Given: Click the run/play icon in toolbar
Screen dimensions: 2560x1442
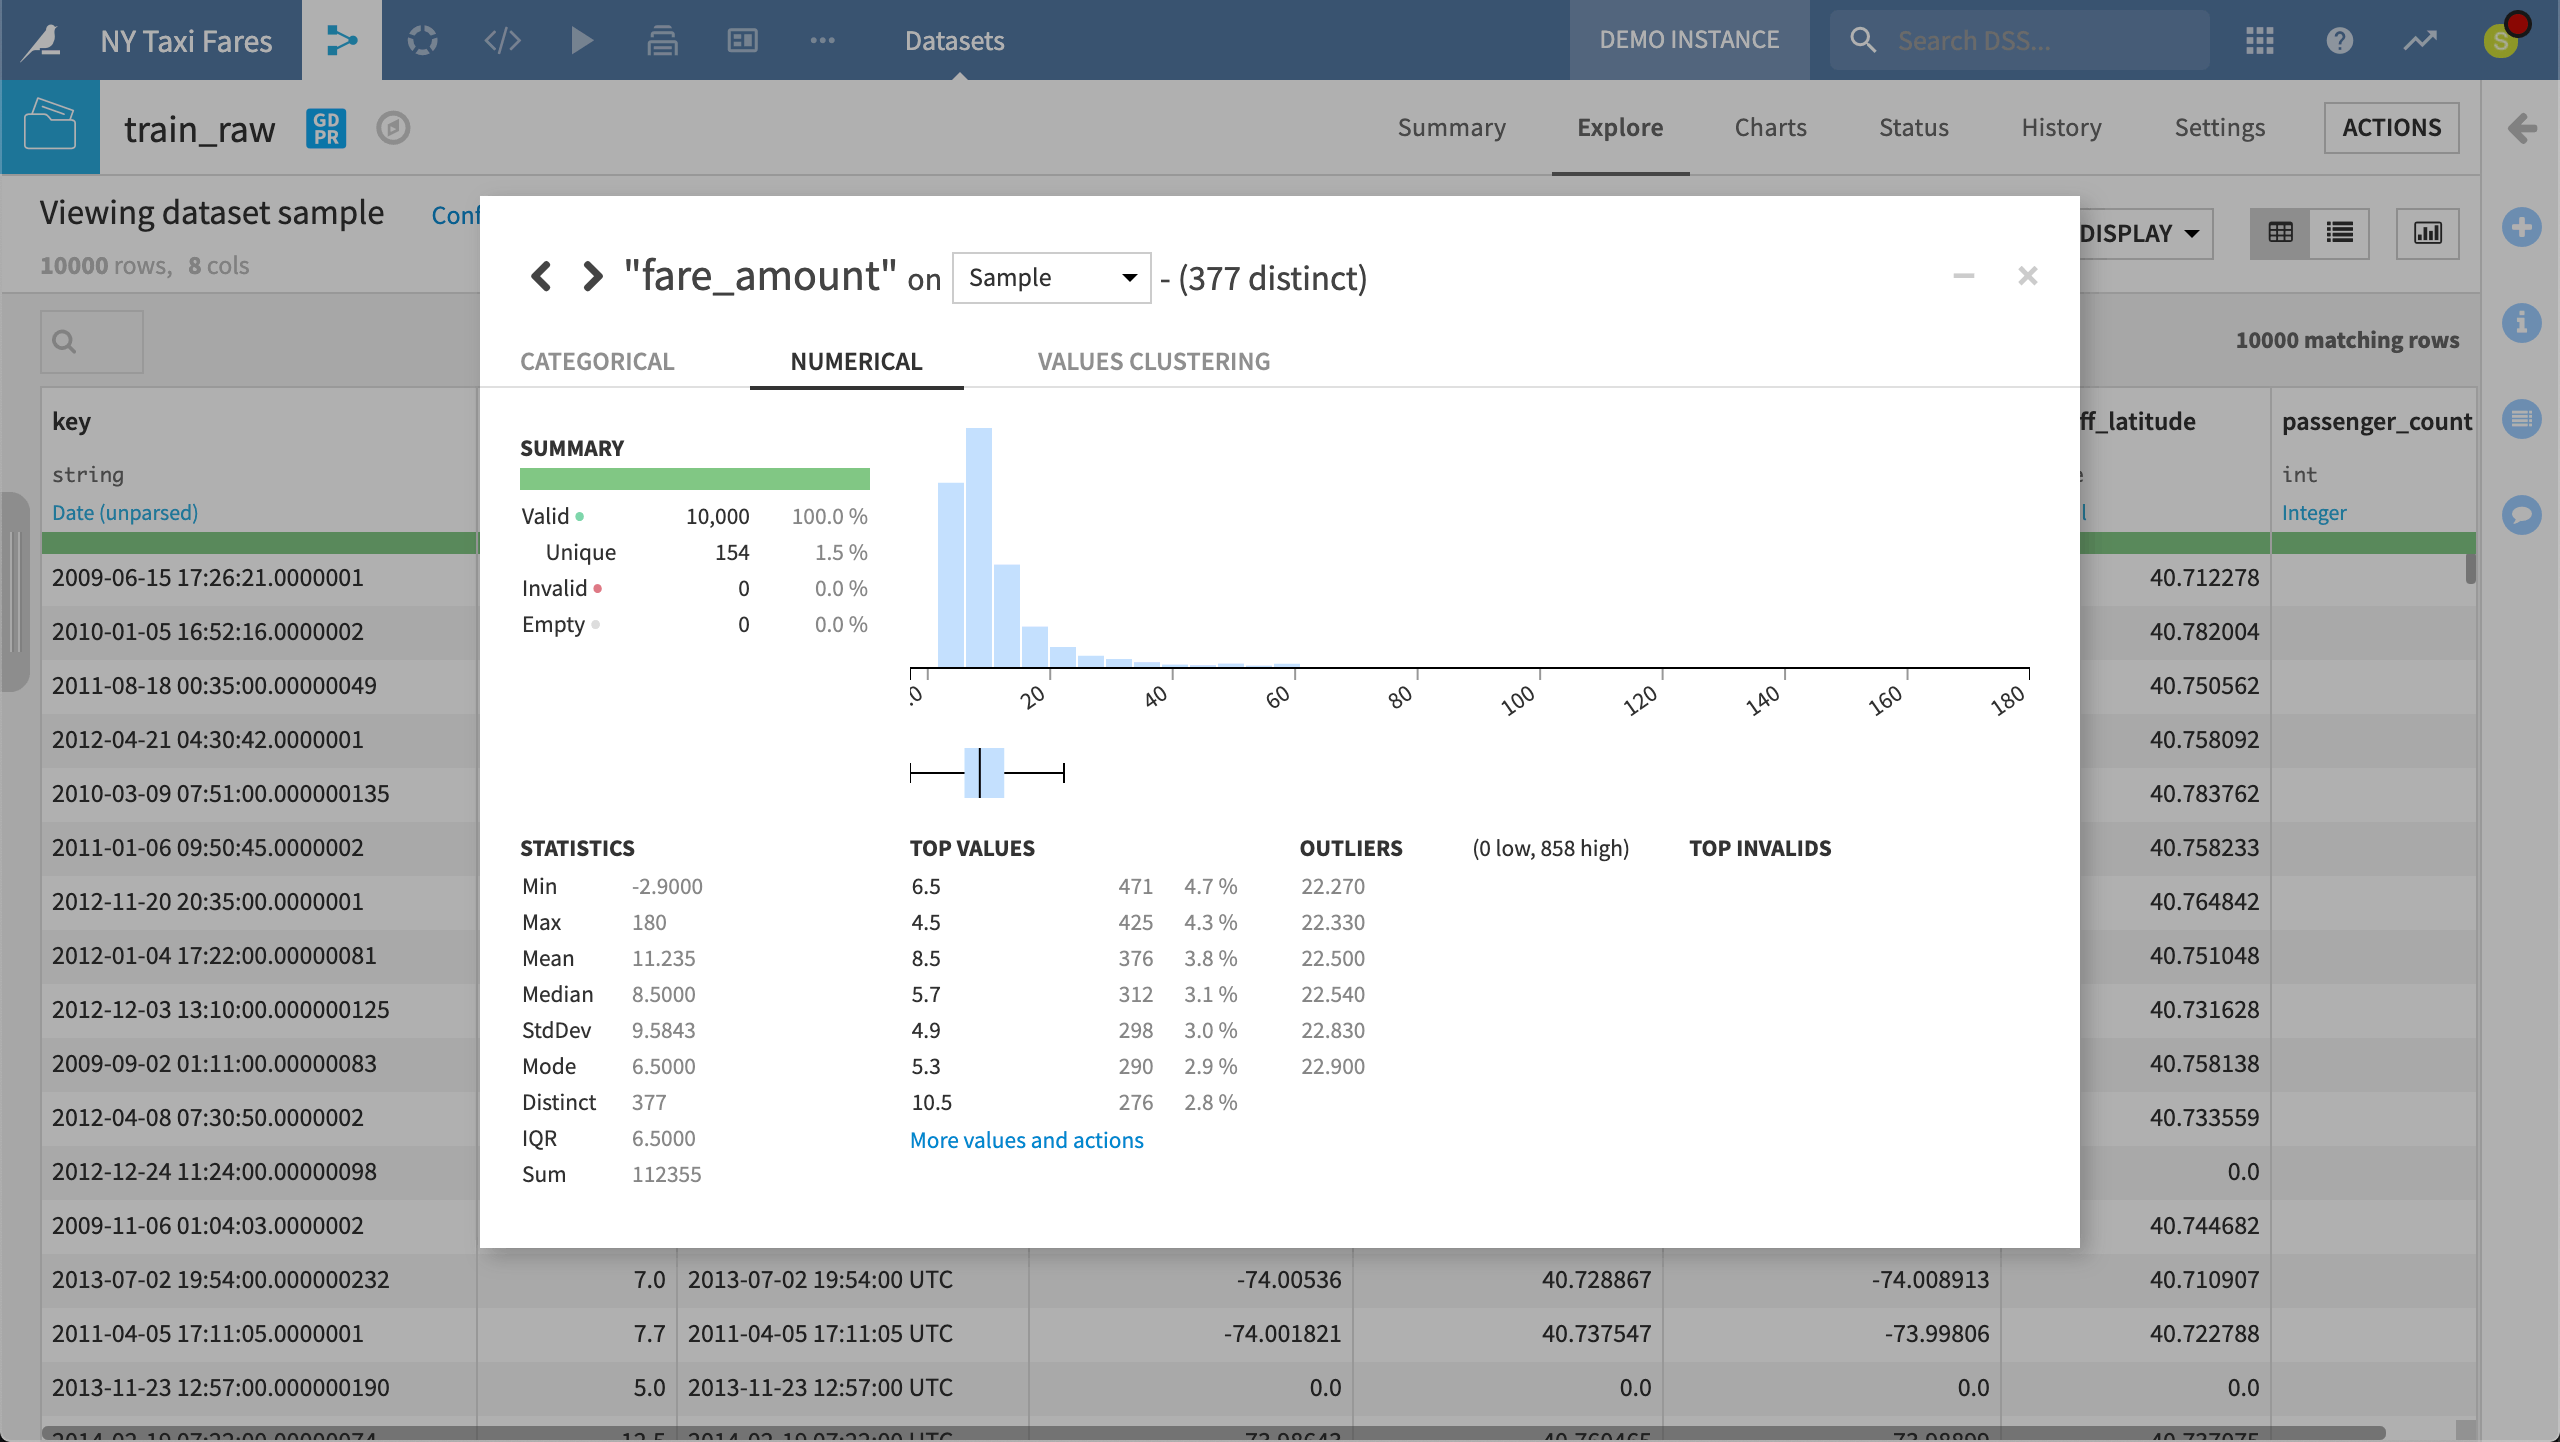Looking at the screenshot, I should 582,39.
